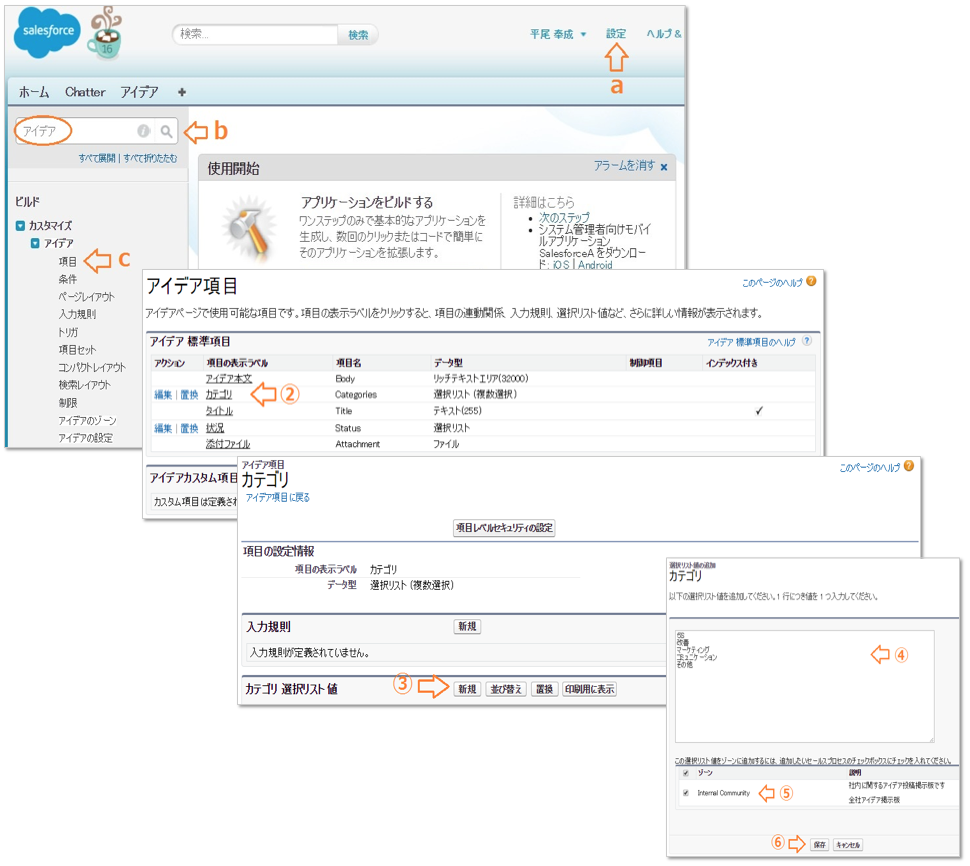Click 編集 in the 状況 row

coord(163,428)
